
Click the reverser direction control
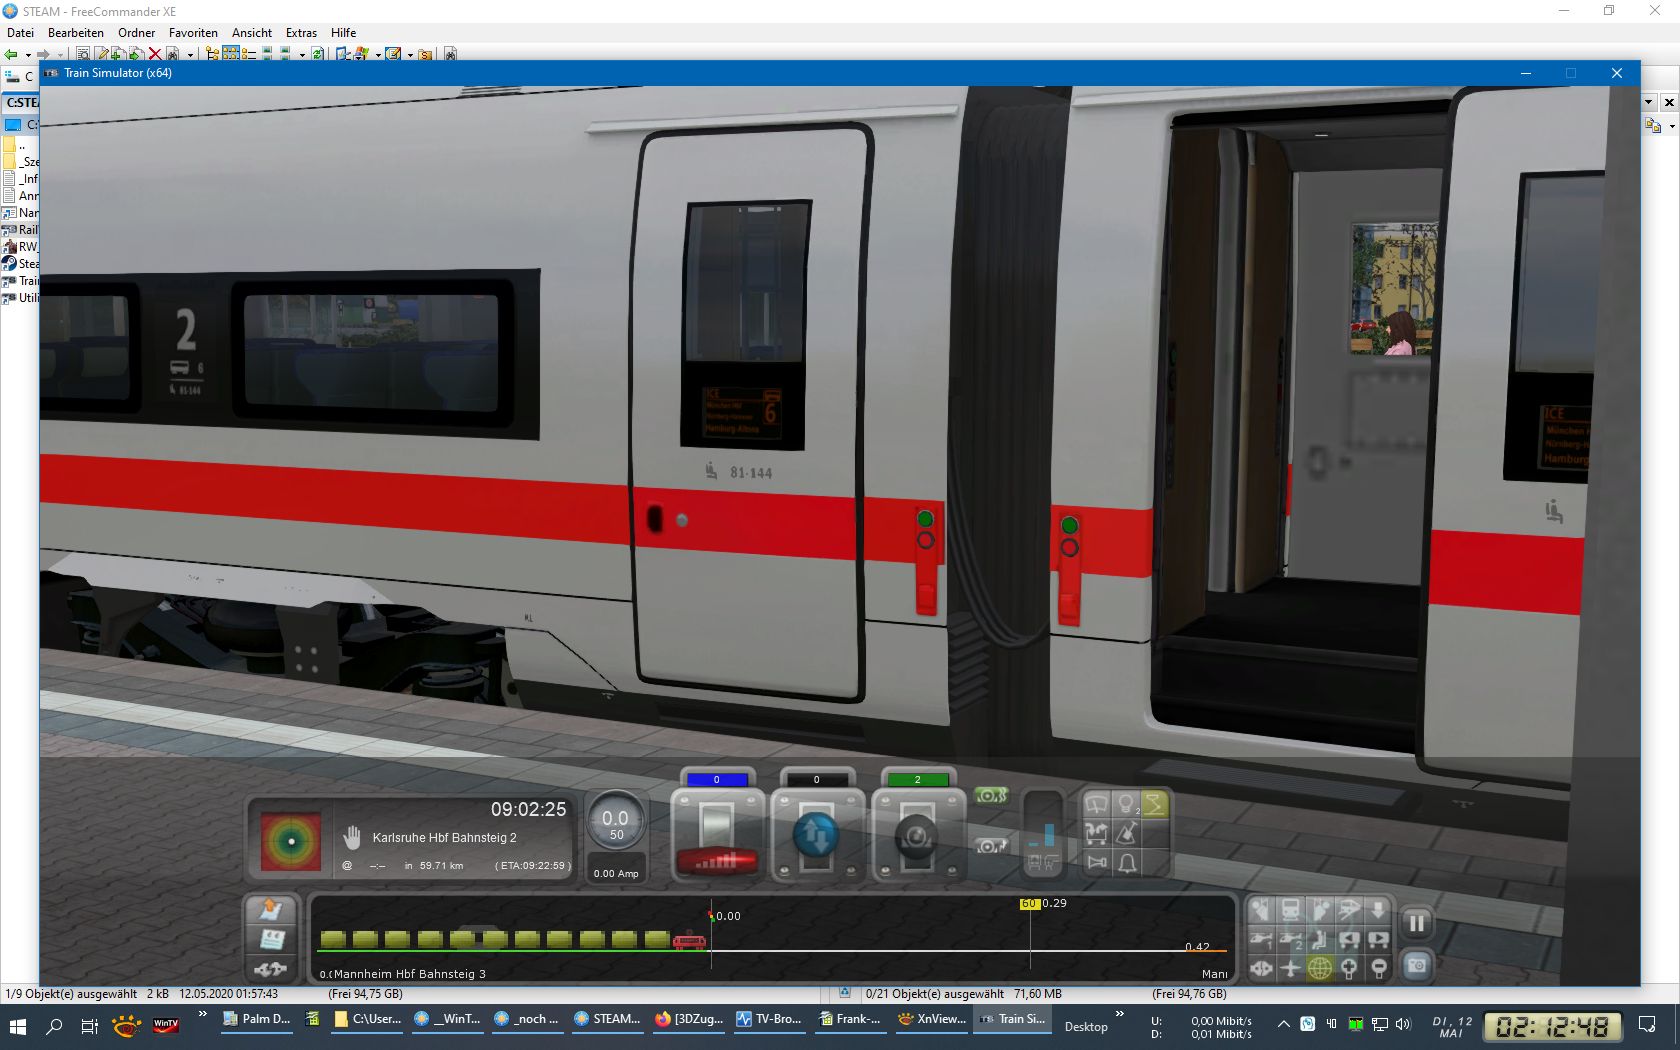[817, 835]
